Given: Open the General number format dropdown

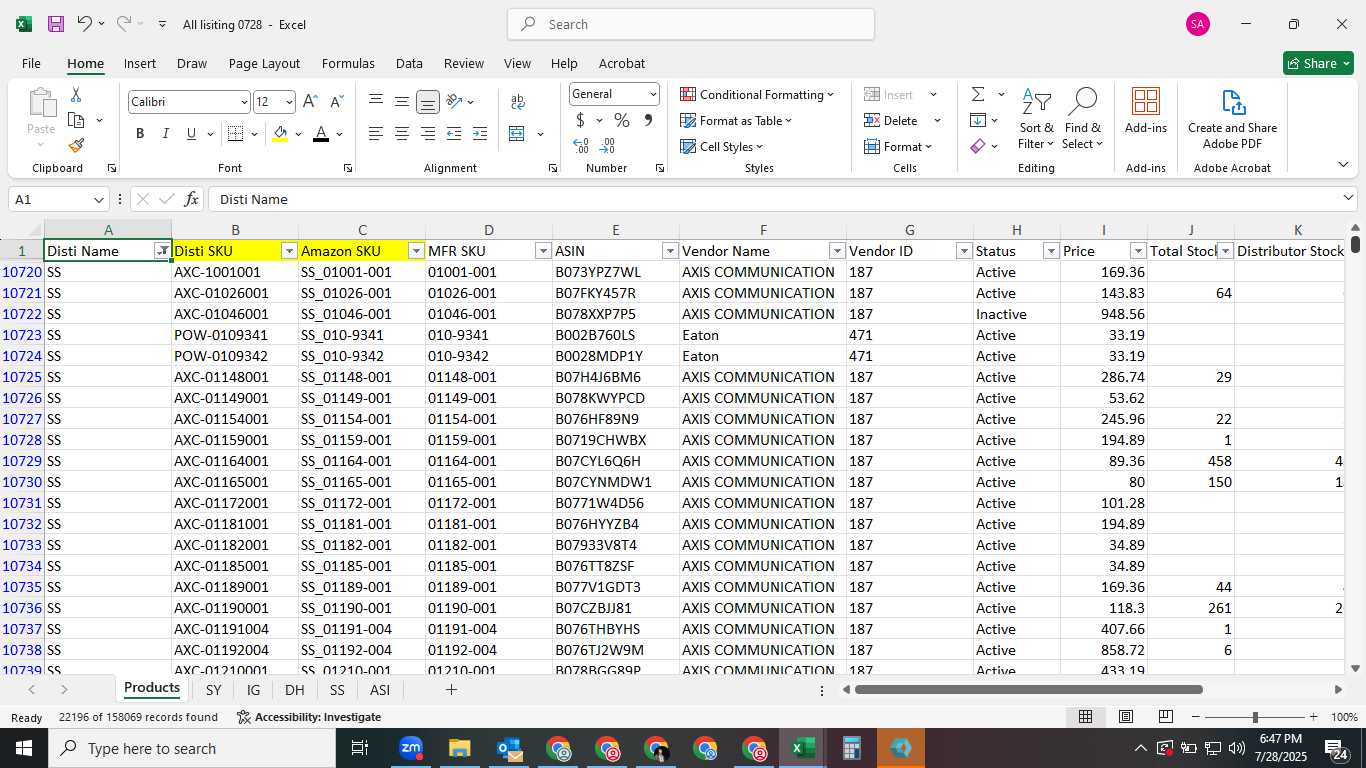Looking at the screenshot, I should (x=653, y=94).
